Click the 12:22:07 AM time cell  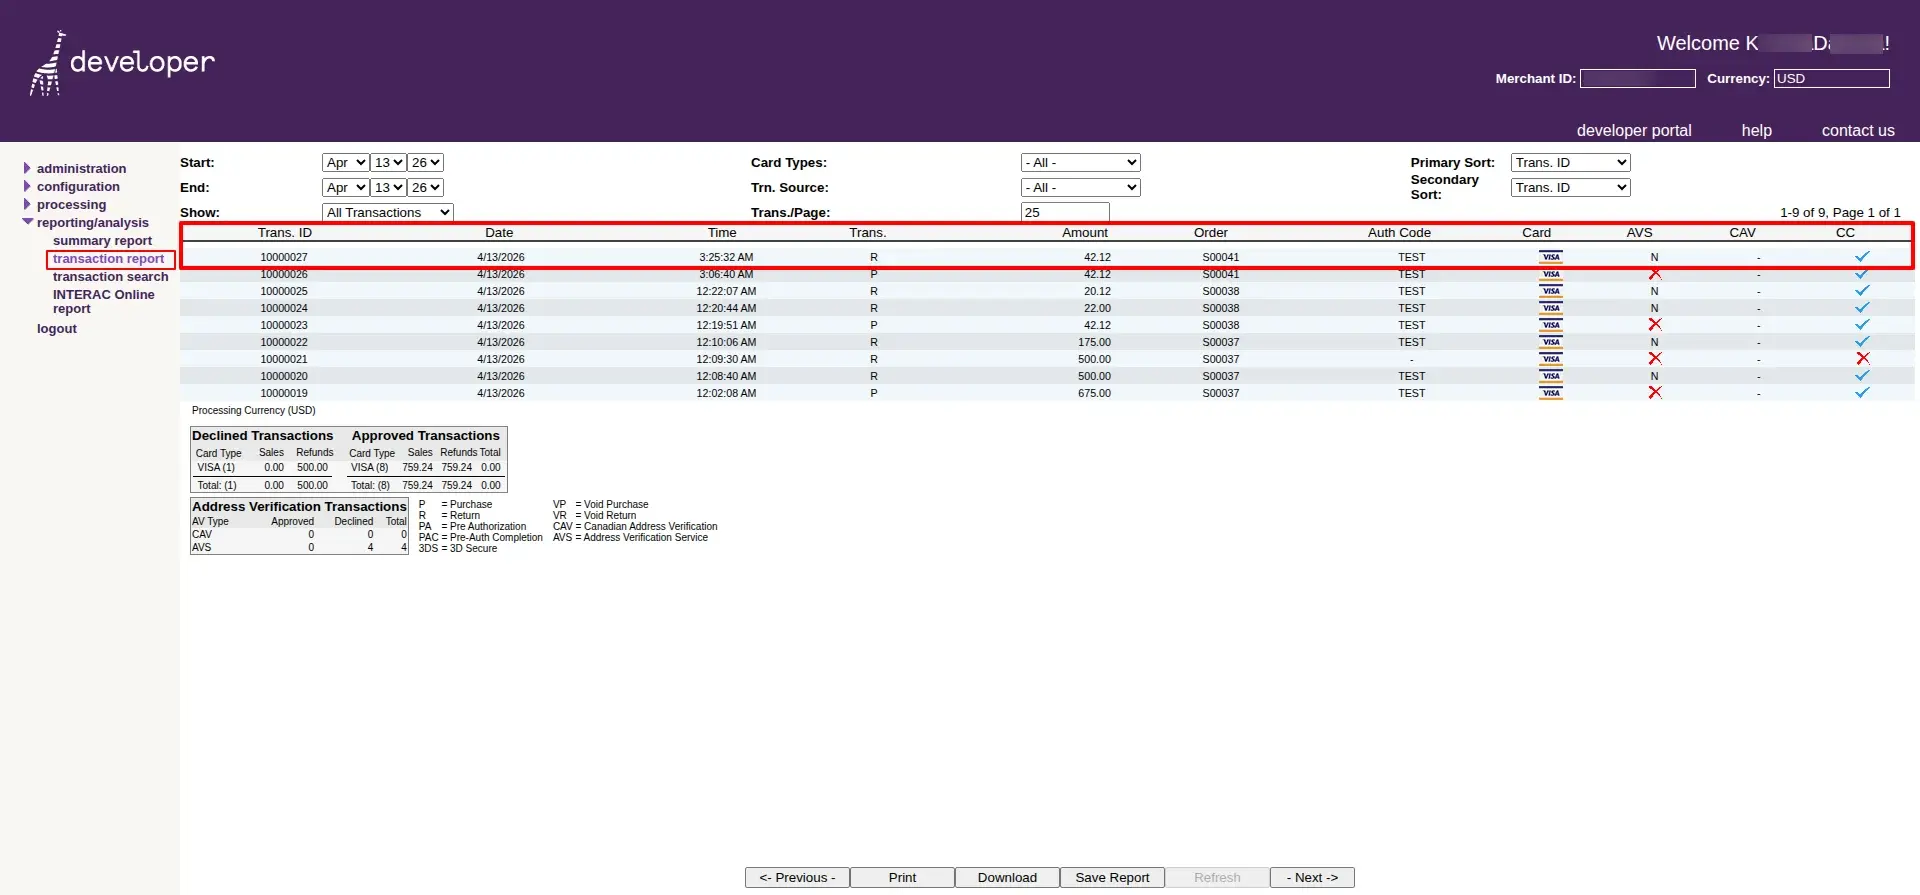pos(726,291)
